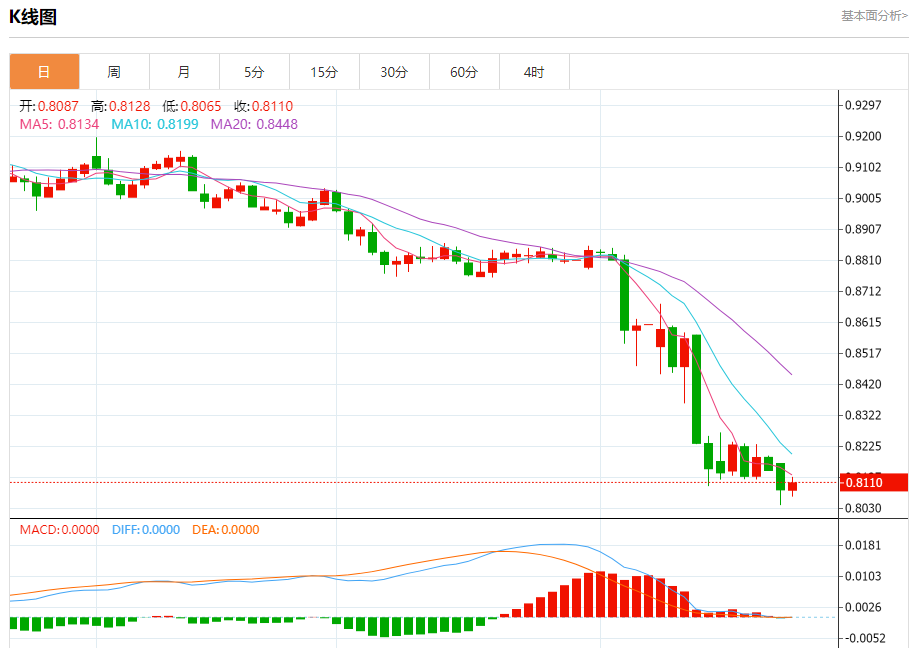Click the 0.8810 price axis label
This screenshot has width=914, height=648.
click(863, 260)
